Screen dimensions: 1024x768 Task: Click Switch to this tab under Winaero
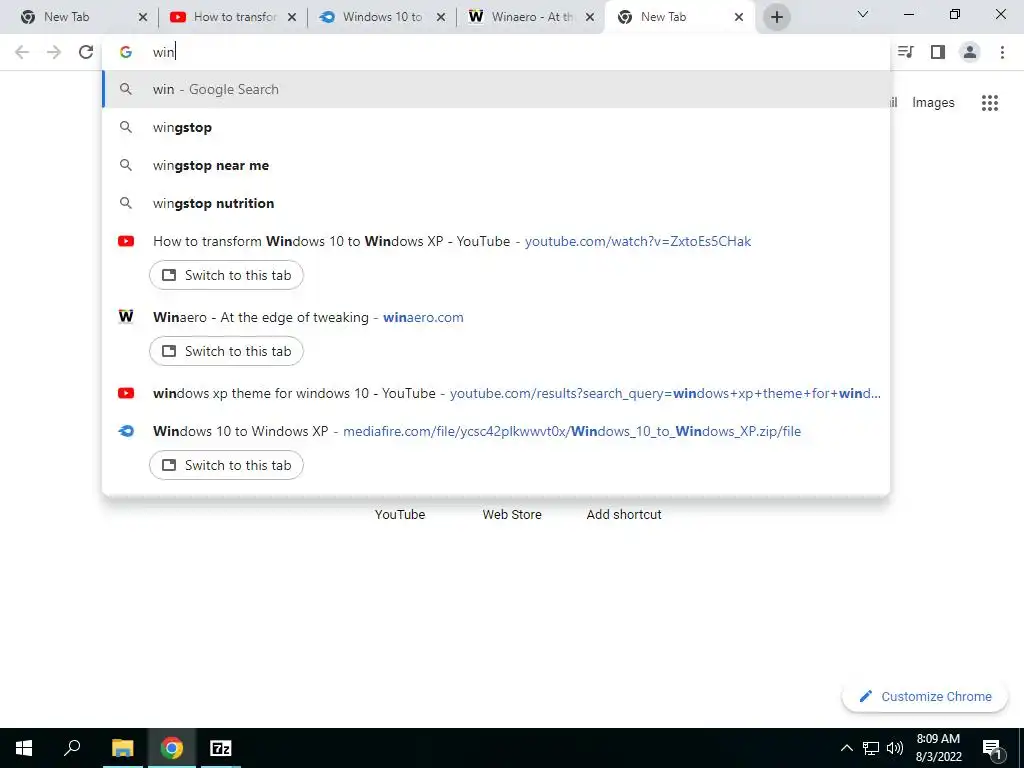[226, 351]
